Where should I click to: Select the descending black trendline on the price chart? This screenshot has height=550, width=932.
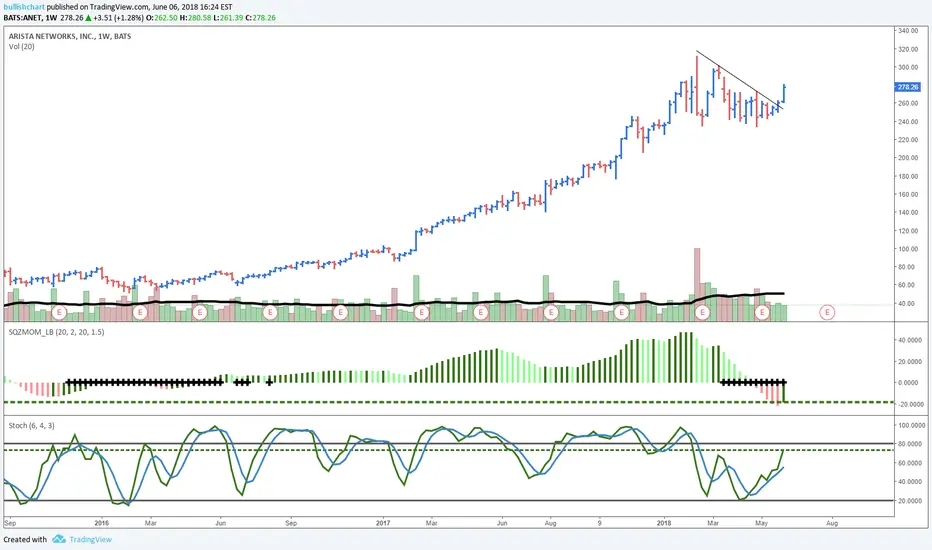pos(739,80)
